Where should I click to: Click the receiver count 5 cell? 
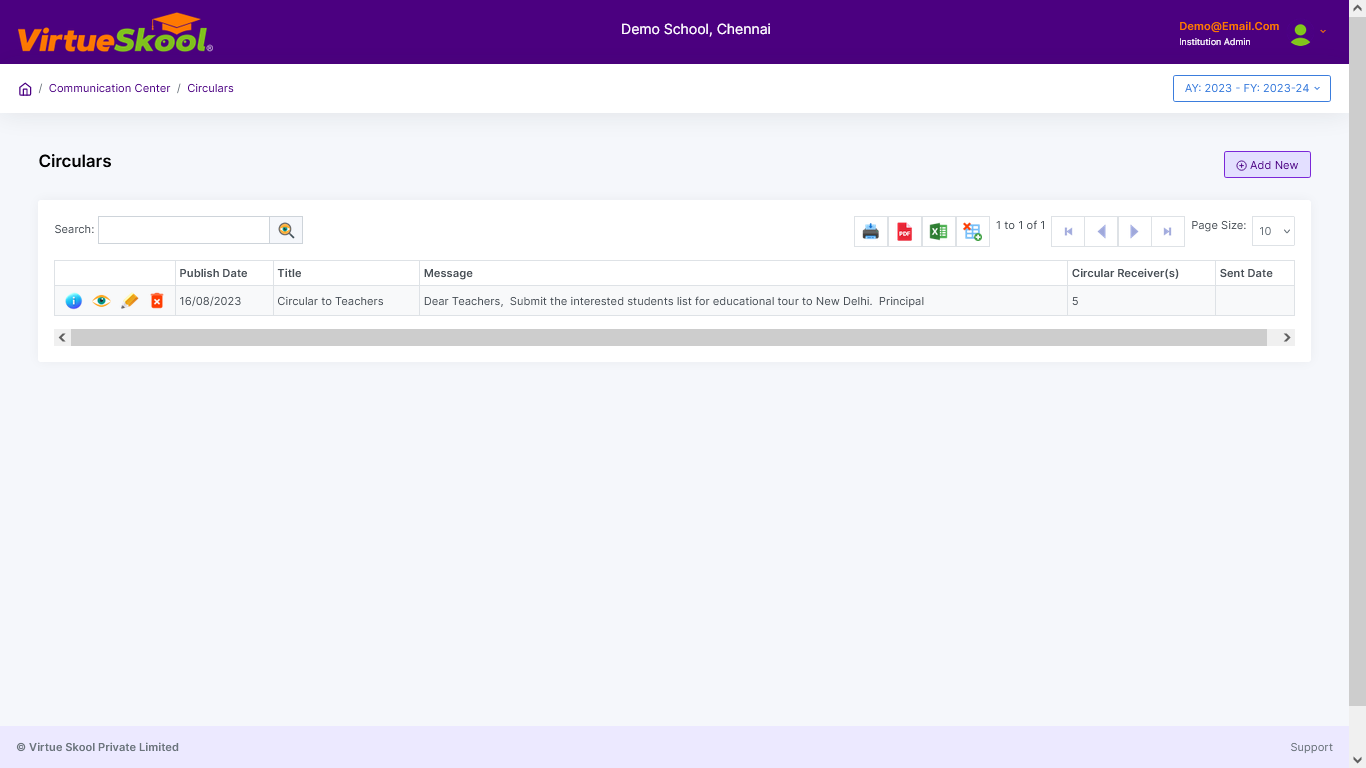[1141, 301]
